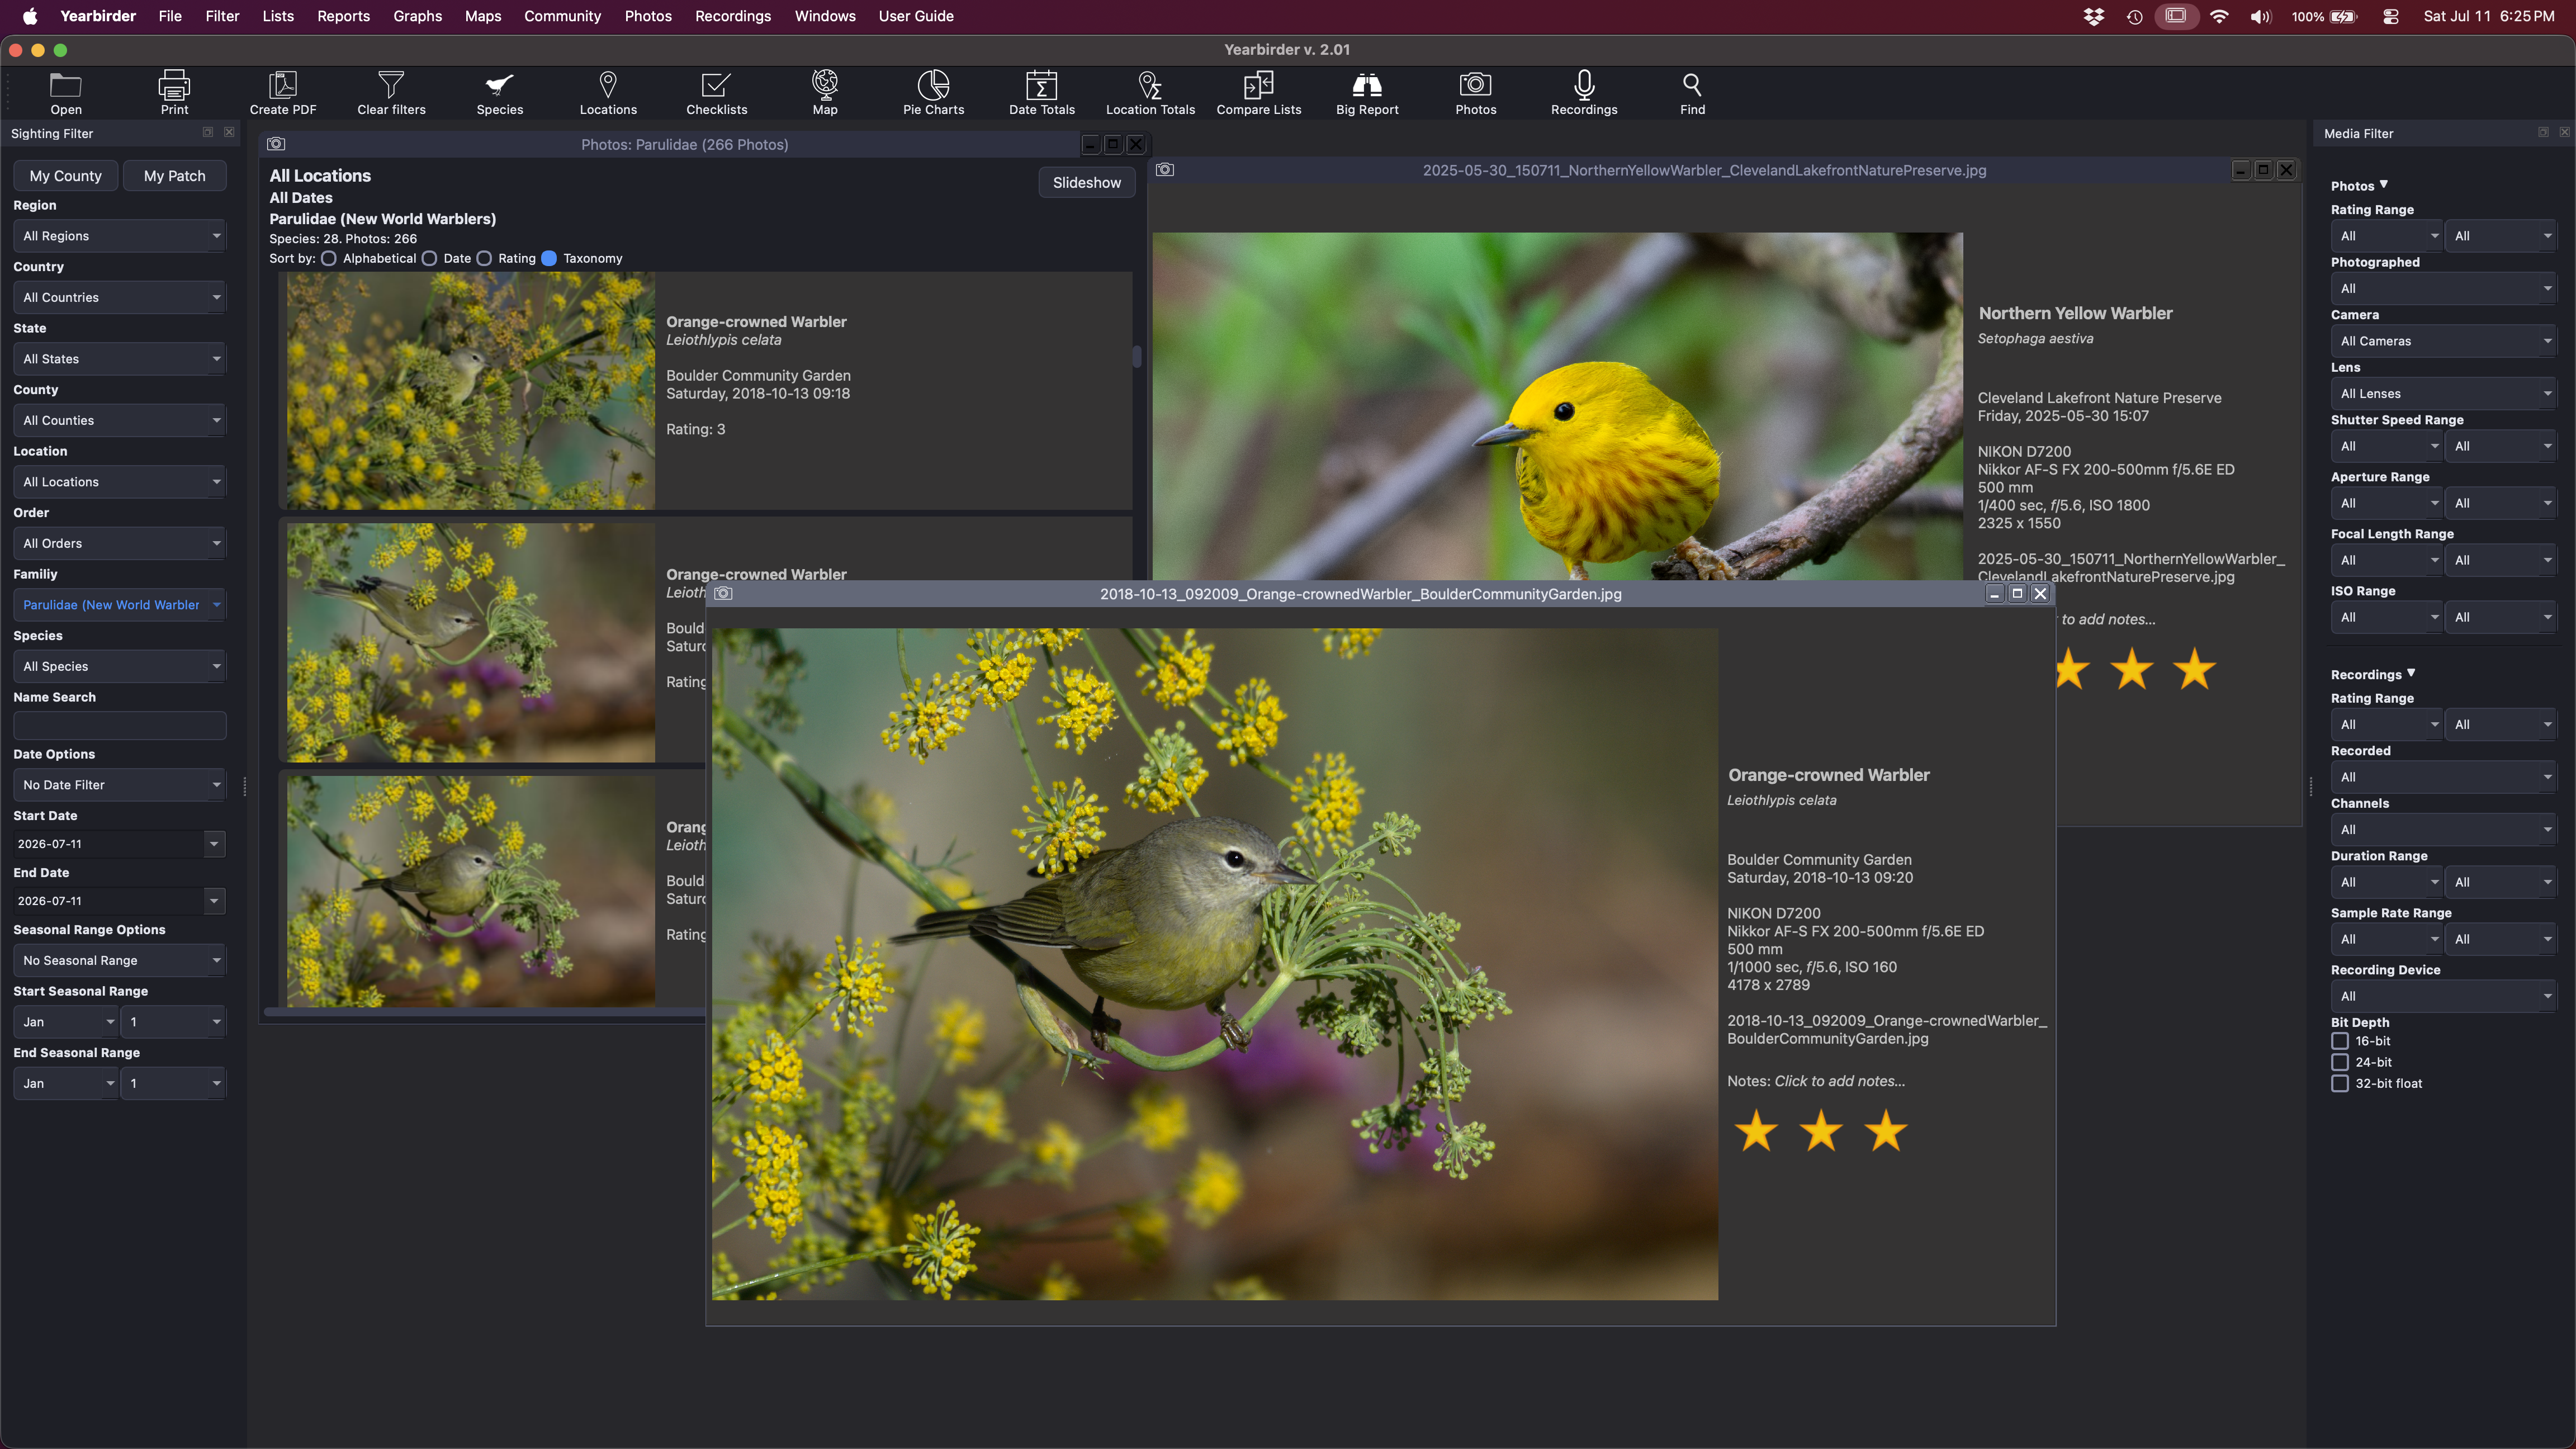Open the Checklists toolbar icon

pos(716,85)
